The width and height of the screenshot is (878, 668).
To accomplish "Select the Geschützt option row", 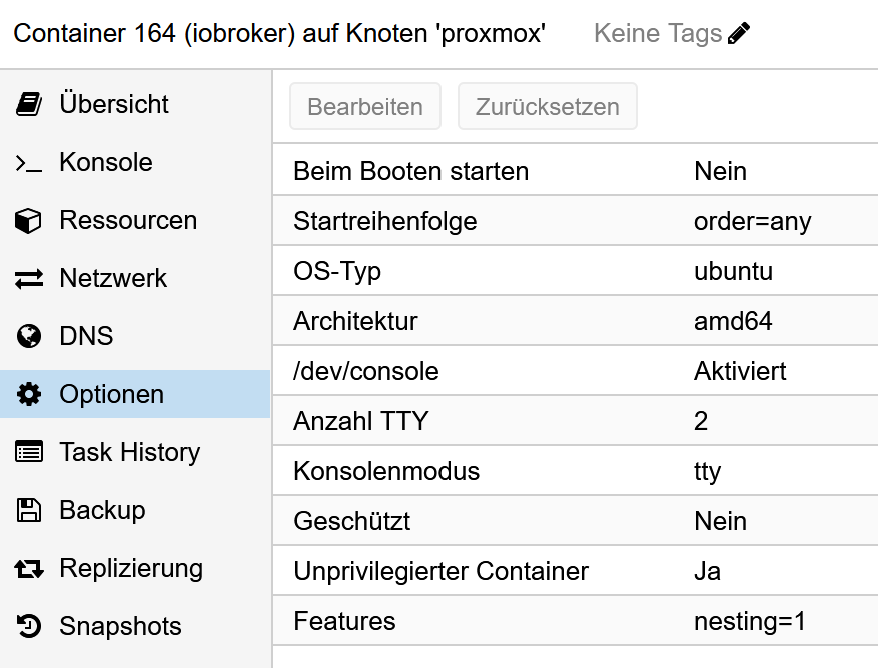I will 575,521.
